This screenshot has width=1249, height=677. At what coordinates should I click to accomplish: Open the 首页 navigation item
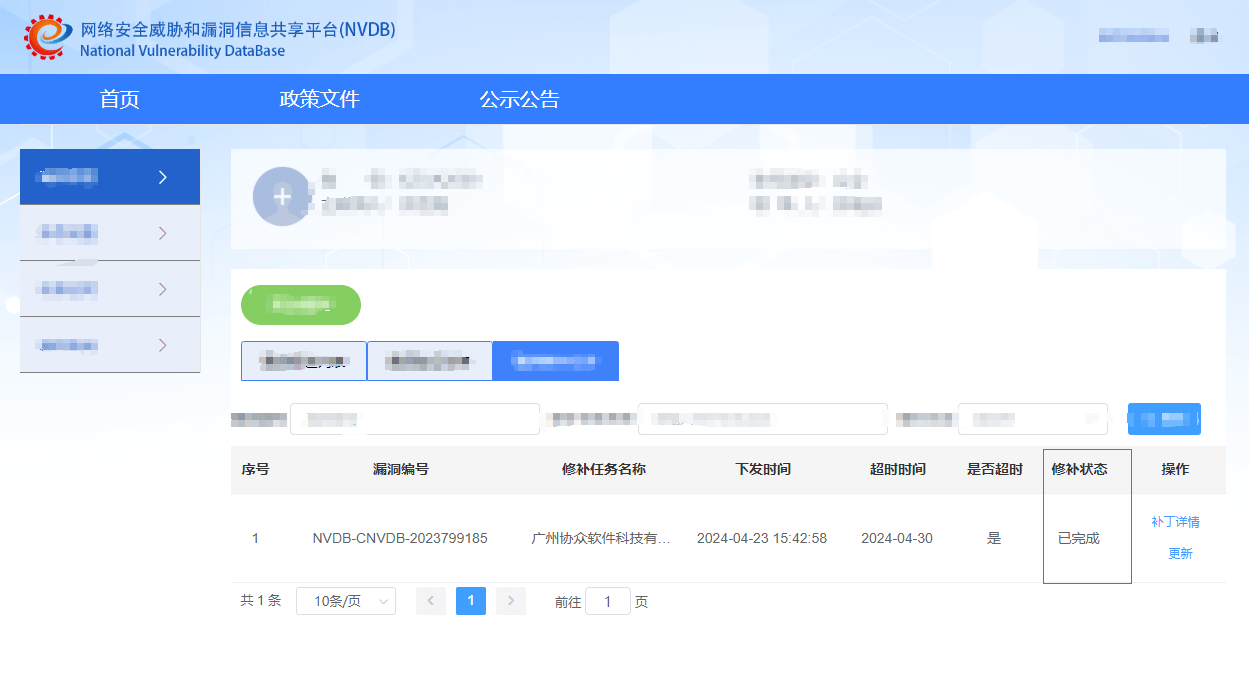[119, 99]
